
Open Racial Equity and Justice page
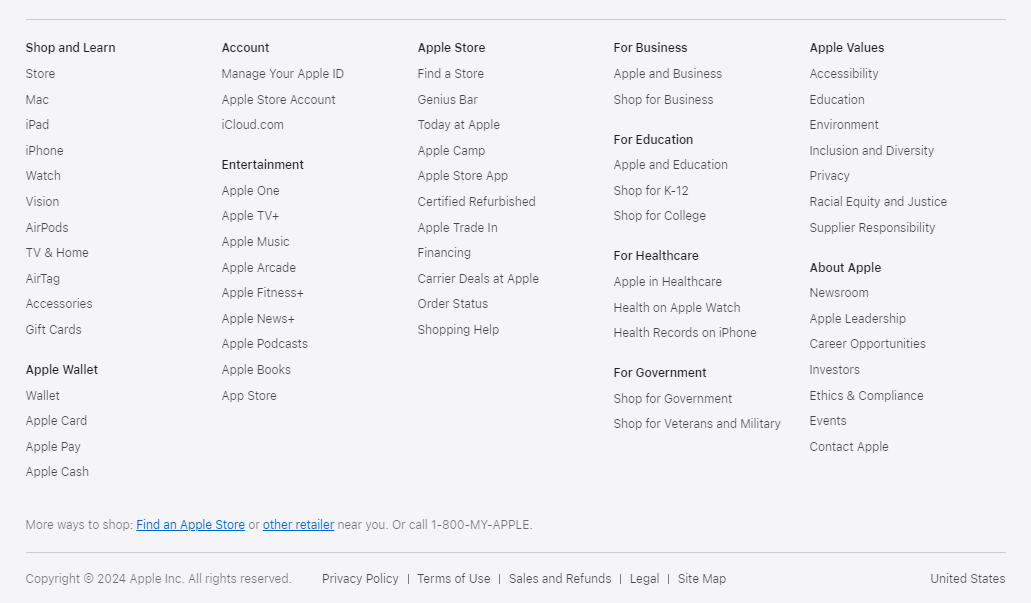coord(877,202)
